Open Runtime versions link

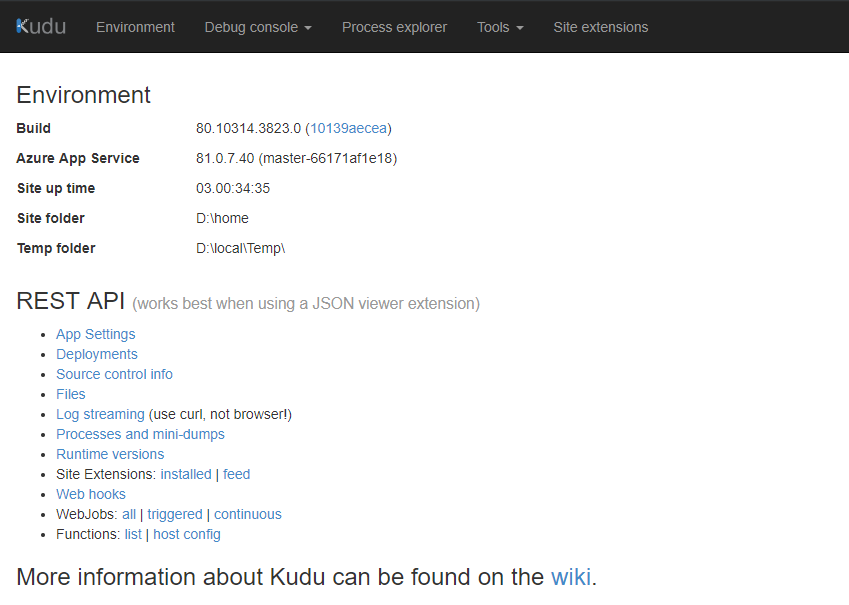(110, 454)
